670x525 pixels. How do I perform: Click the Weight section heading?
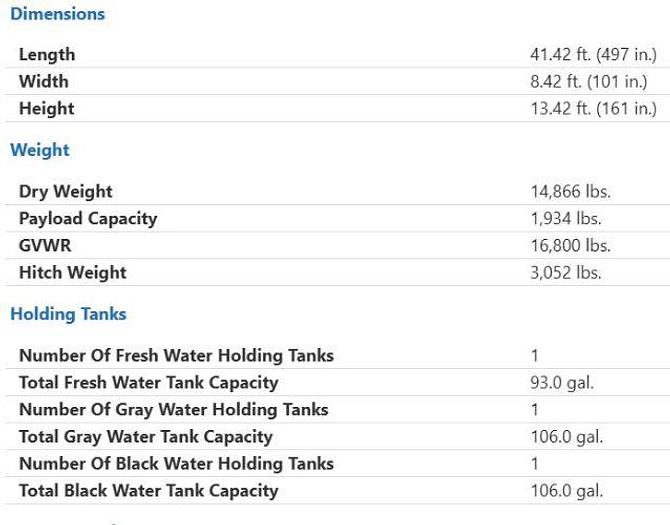(x=40, y=150)
